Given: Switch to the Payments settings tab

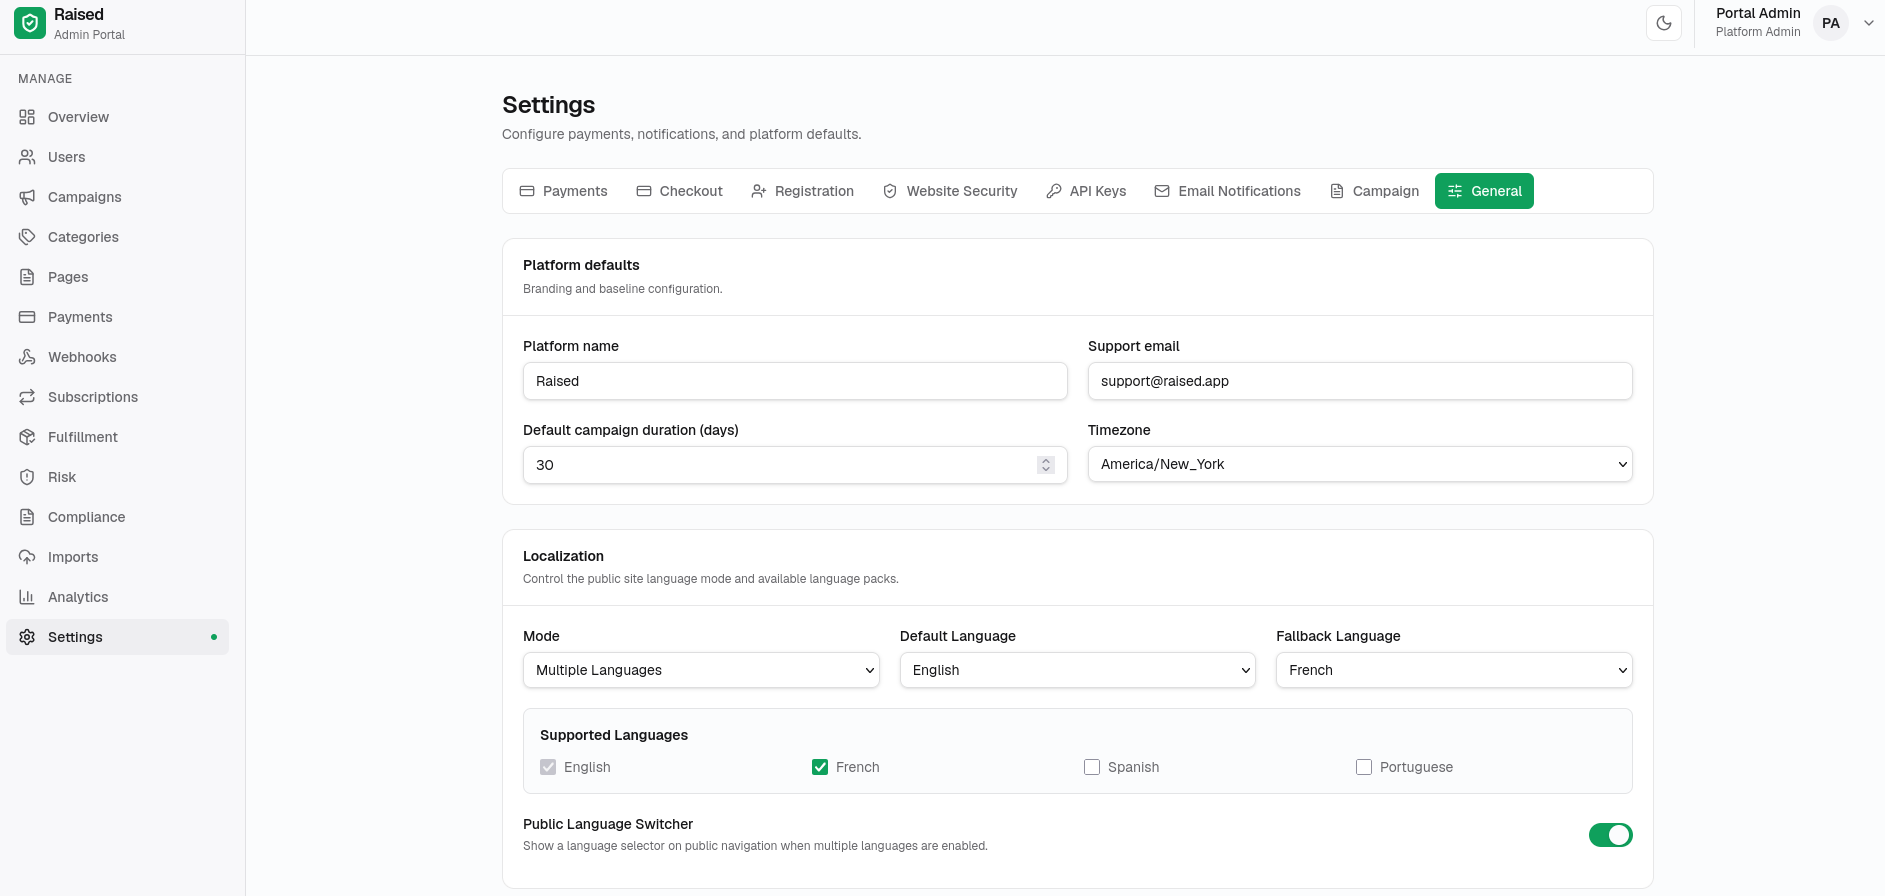Looking at the screenshot, I should (564, 191).
